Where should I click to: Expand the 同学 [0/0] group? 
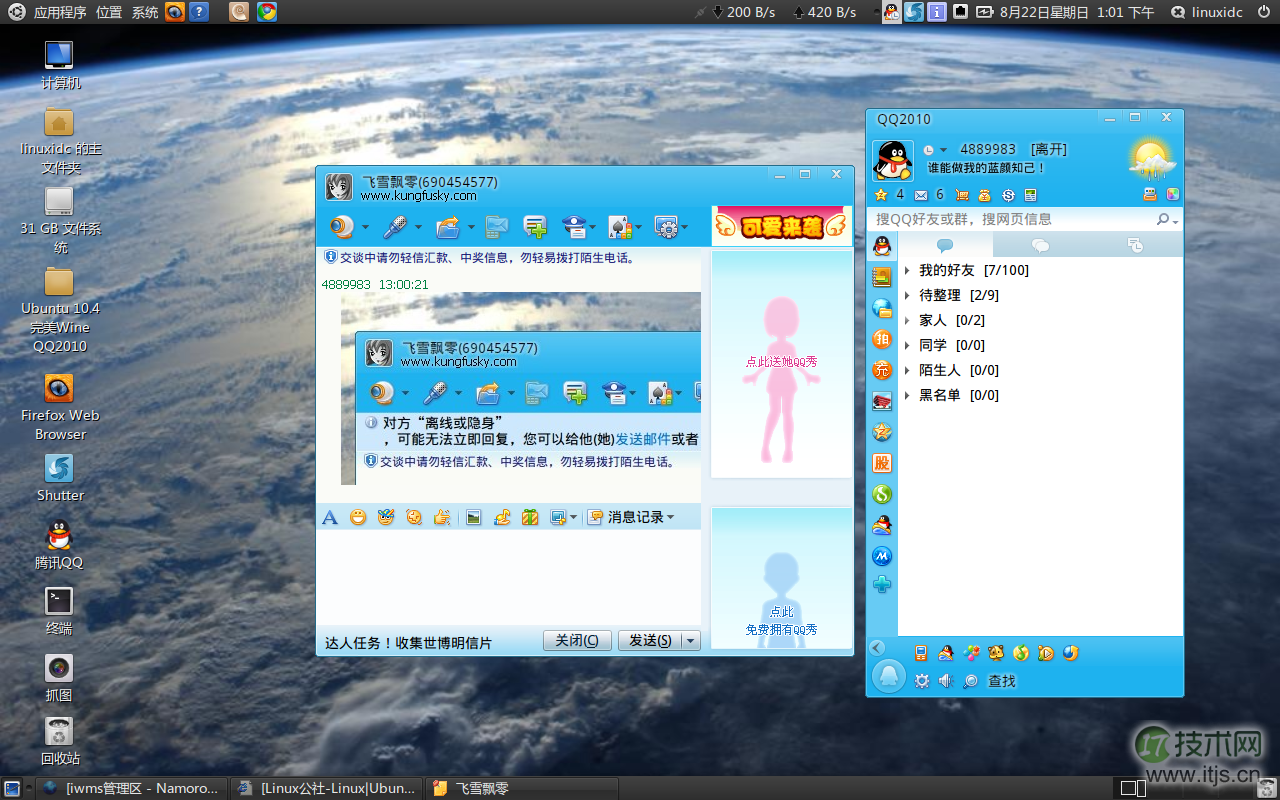coord(907,345)
